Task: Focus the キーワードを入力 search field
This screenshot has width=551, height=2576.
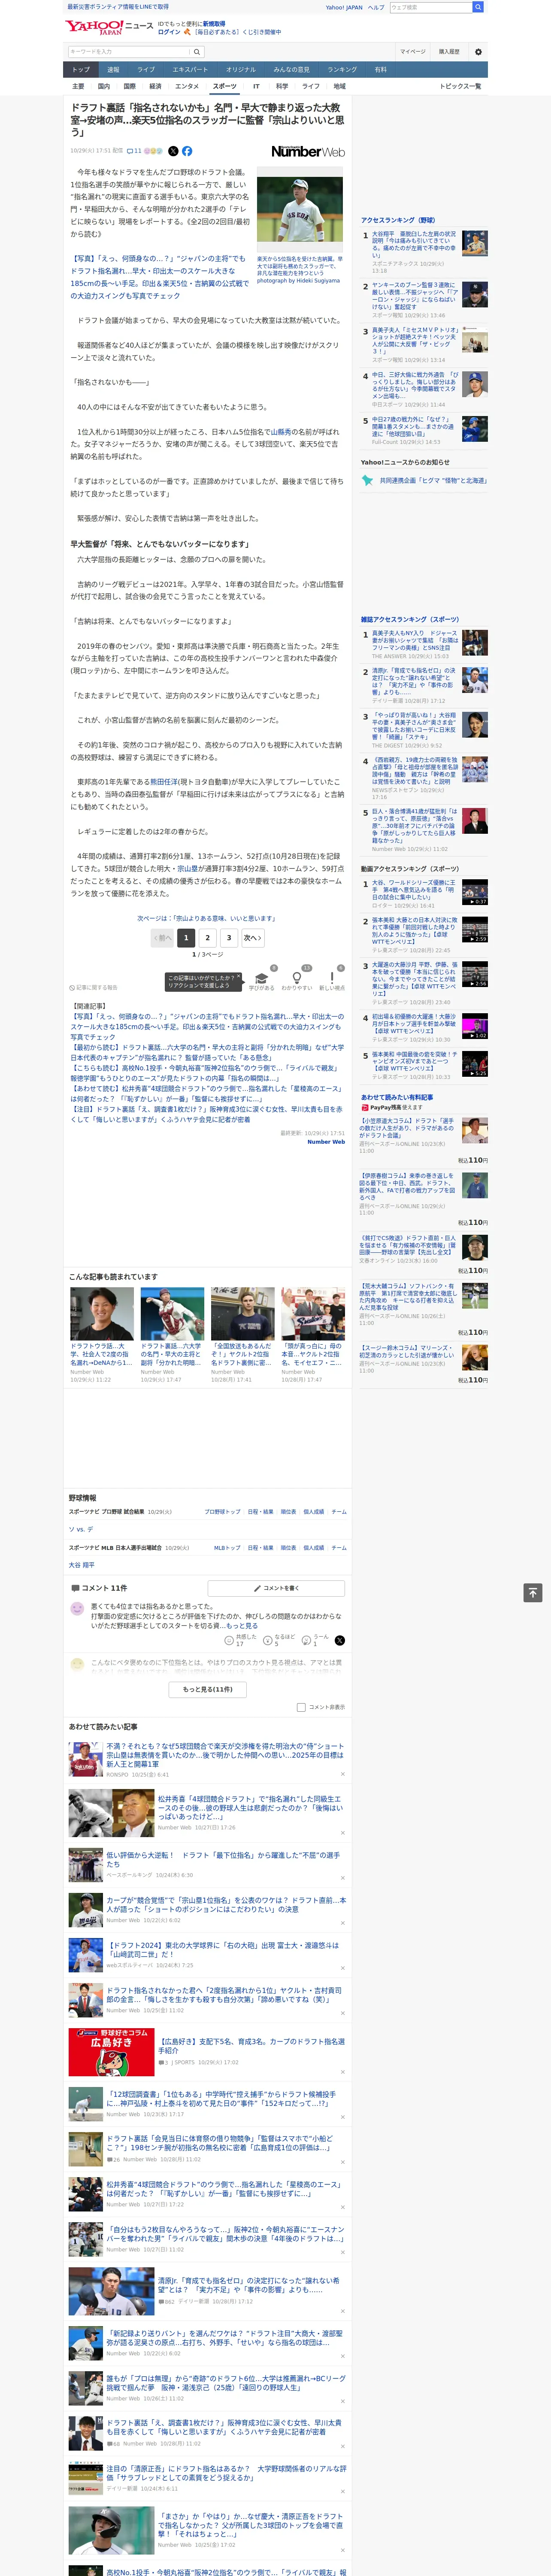Action: 129,52
